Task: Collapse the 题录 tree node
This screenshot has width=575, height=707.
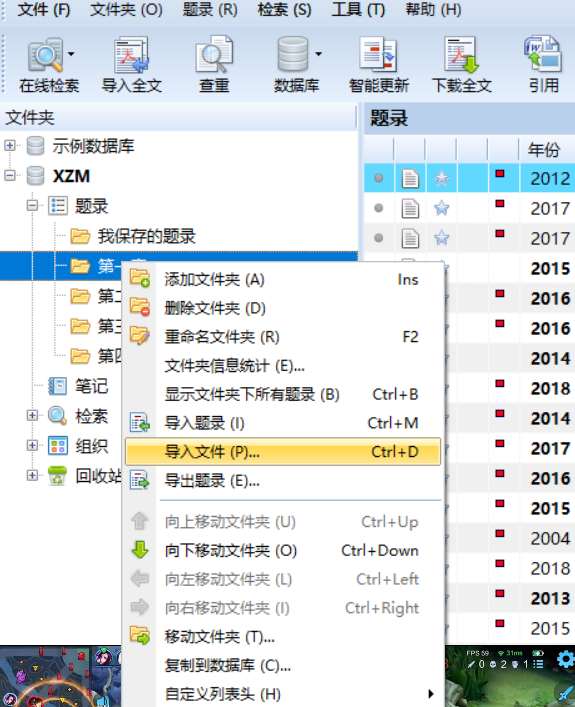Action: (x=32, y=206)
